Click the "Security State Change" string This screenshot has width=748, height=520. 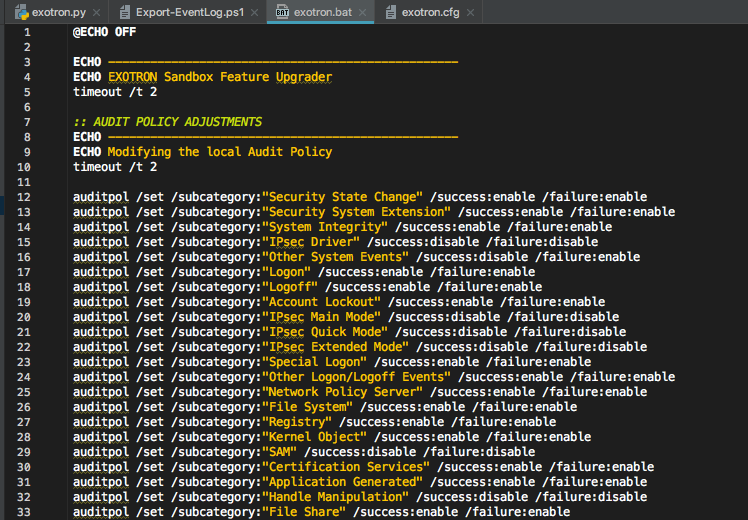click(x=342, y=197)
